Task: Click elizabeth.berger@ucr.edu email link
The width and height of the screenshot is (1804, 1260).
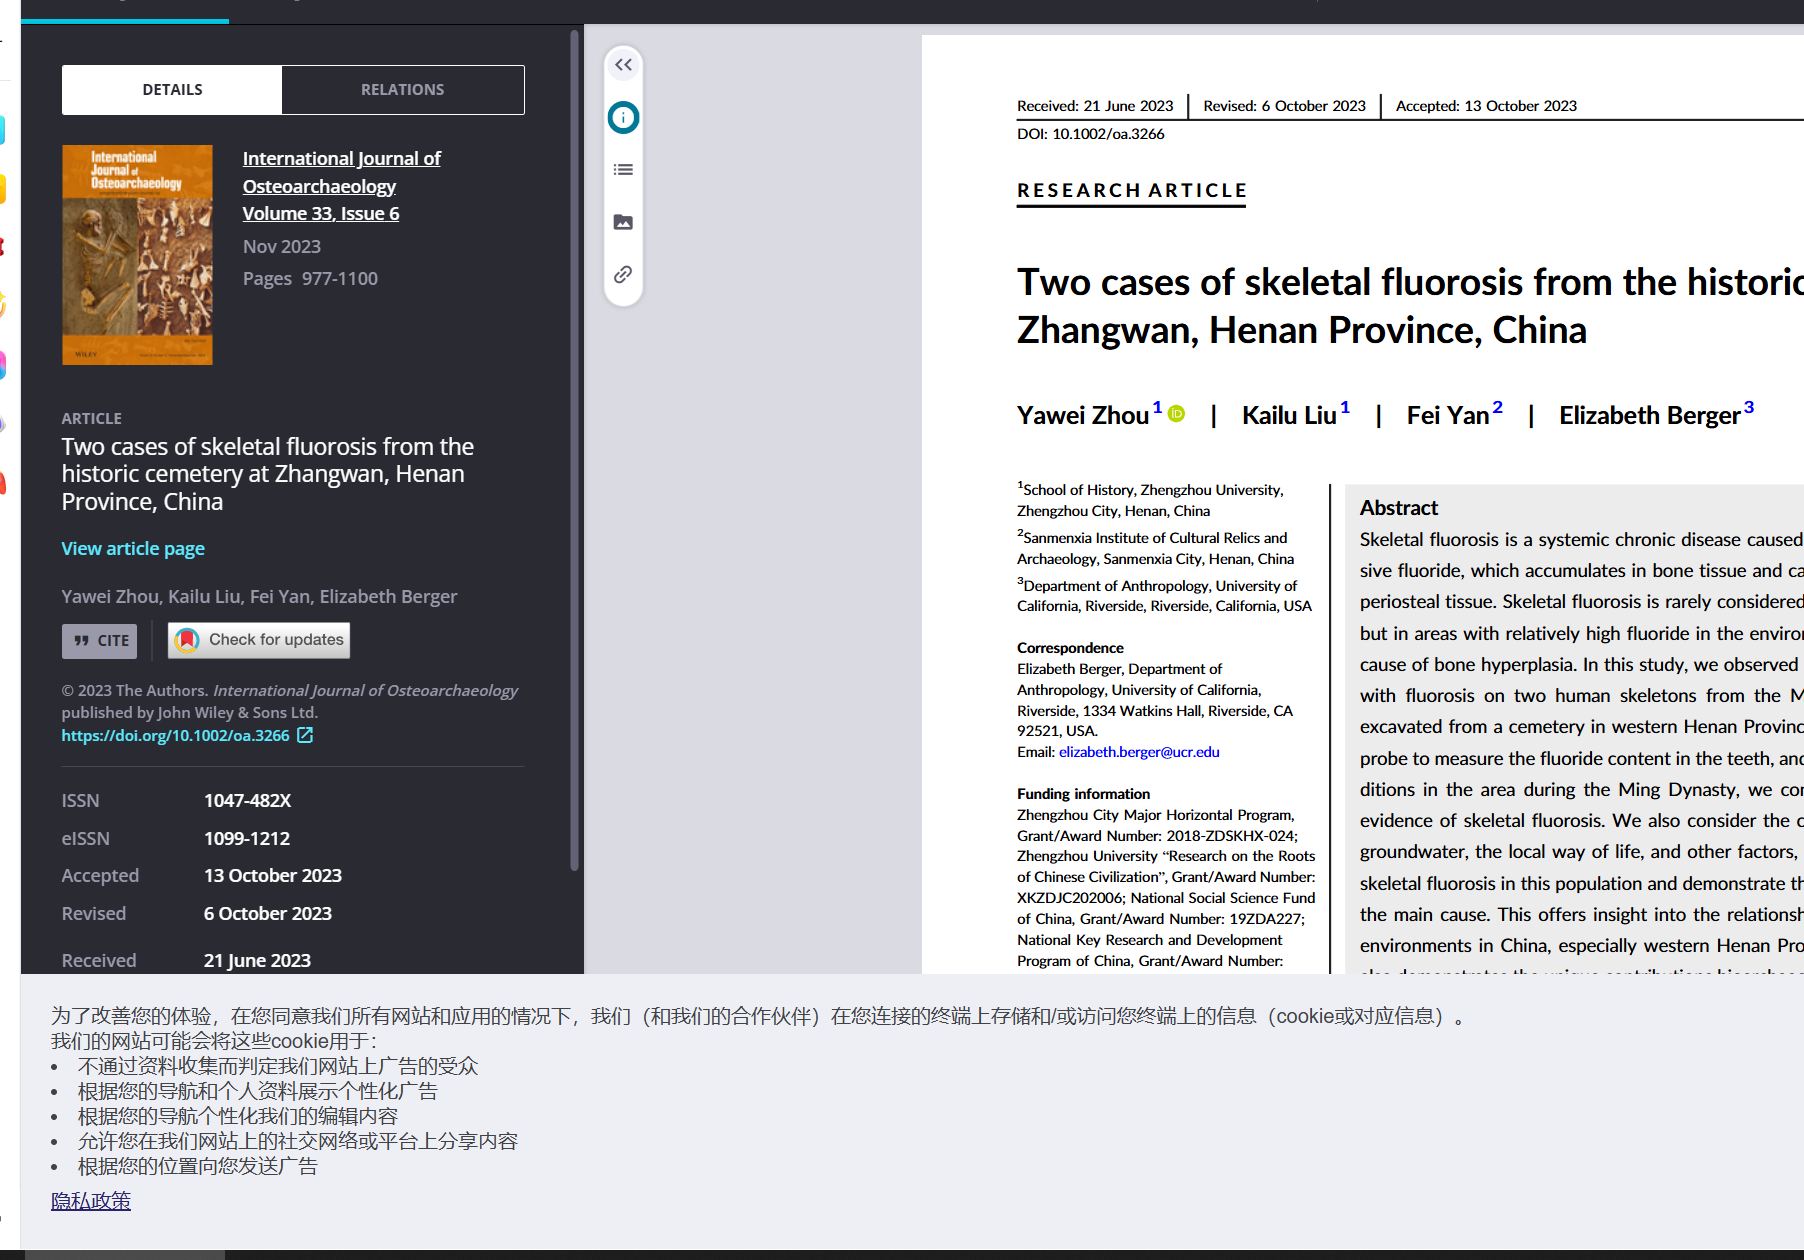Action: click(1139, 752)
